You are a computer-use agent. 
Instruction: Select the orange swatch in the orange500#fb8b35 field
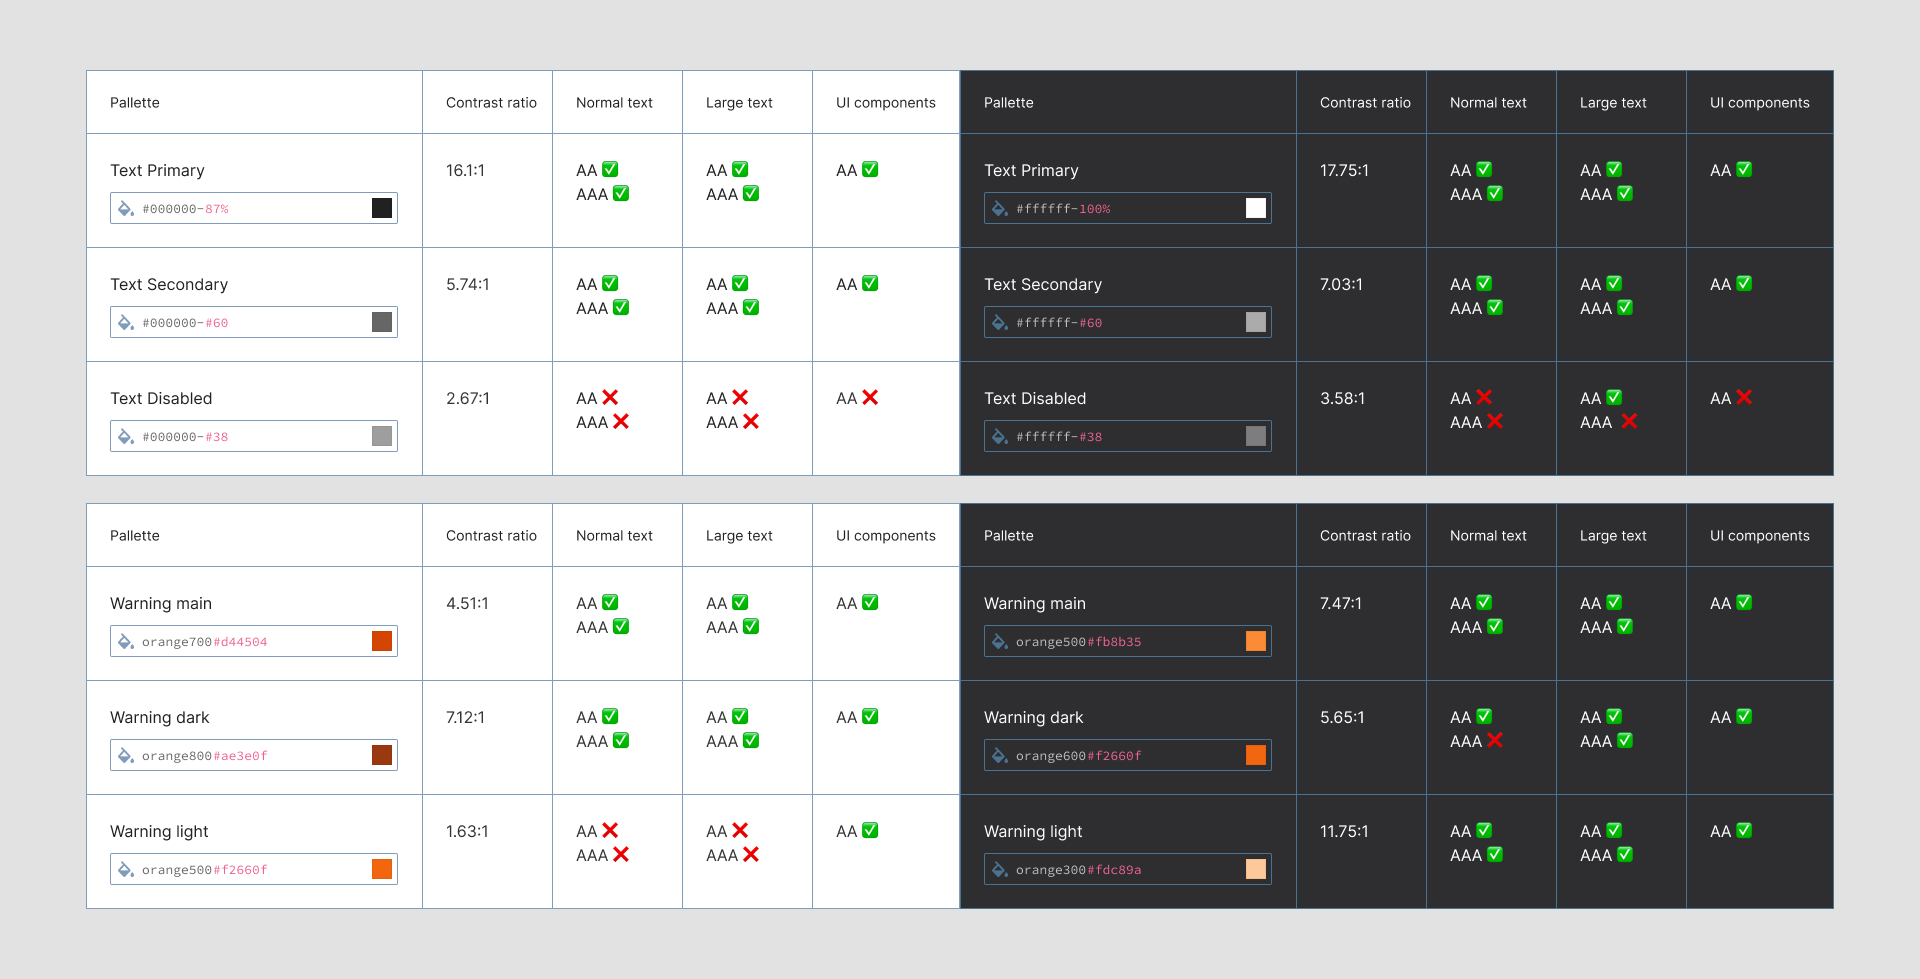[x=1256, y=641]
